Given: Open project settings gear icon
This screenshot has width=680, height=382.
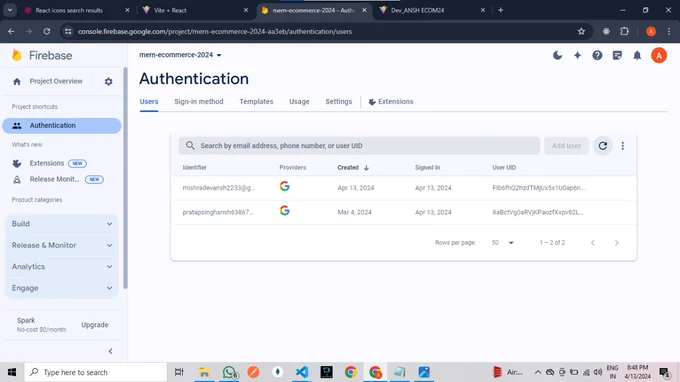Looking at the screenshot, I should point(108,82).
